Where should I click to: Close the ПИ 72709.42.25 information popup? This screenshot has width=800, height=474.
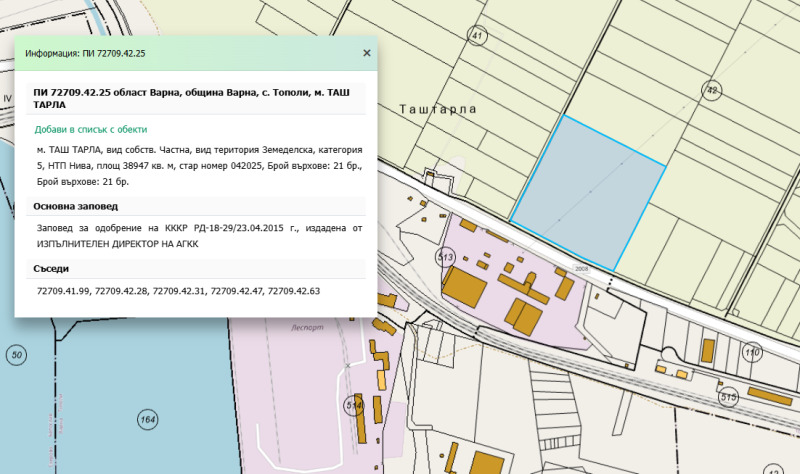[366, 53]
